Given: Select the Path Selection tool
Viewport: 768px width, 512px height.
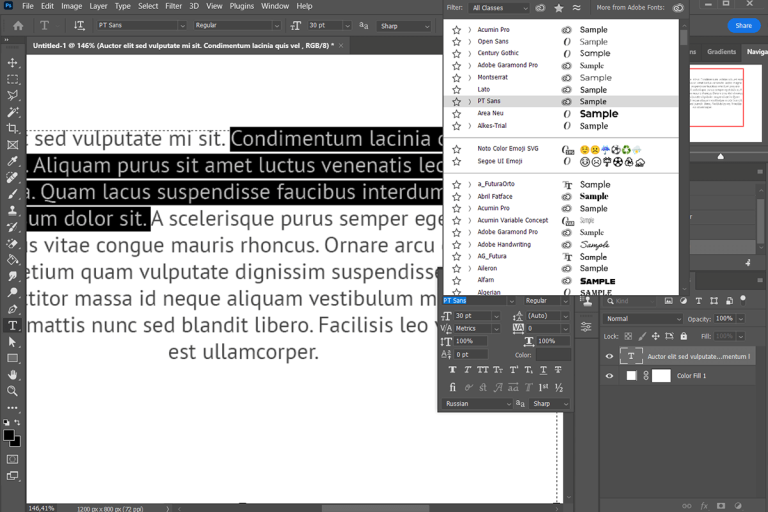Looking at the screenshot, I should pos(13,342).
